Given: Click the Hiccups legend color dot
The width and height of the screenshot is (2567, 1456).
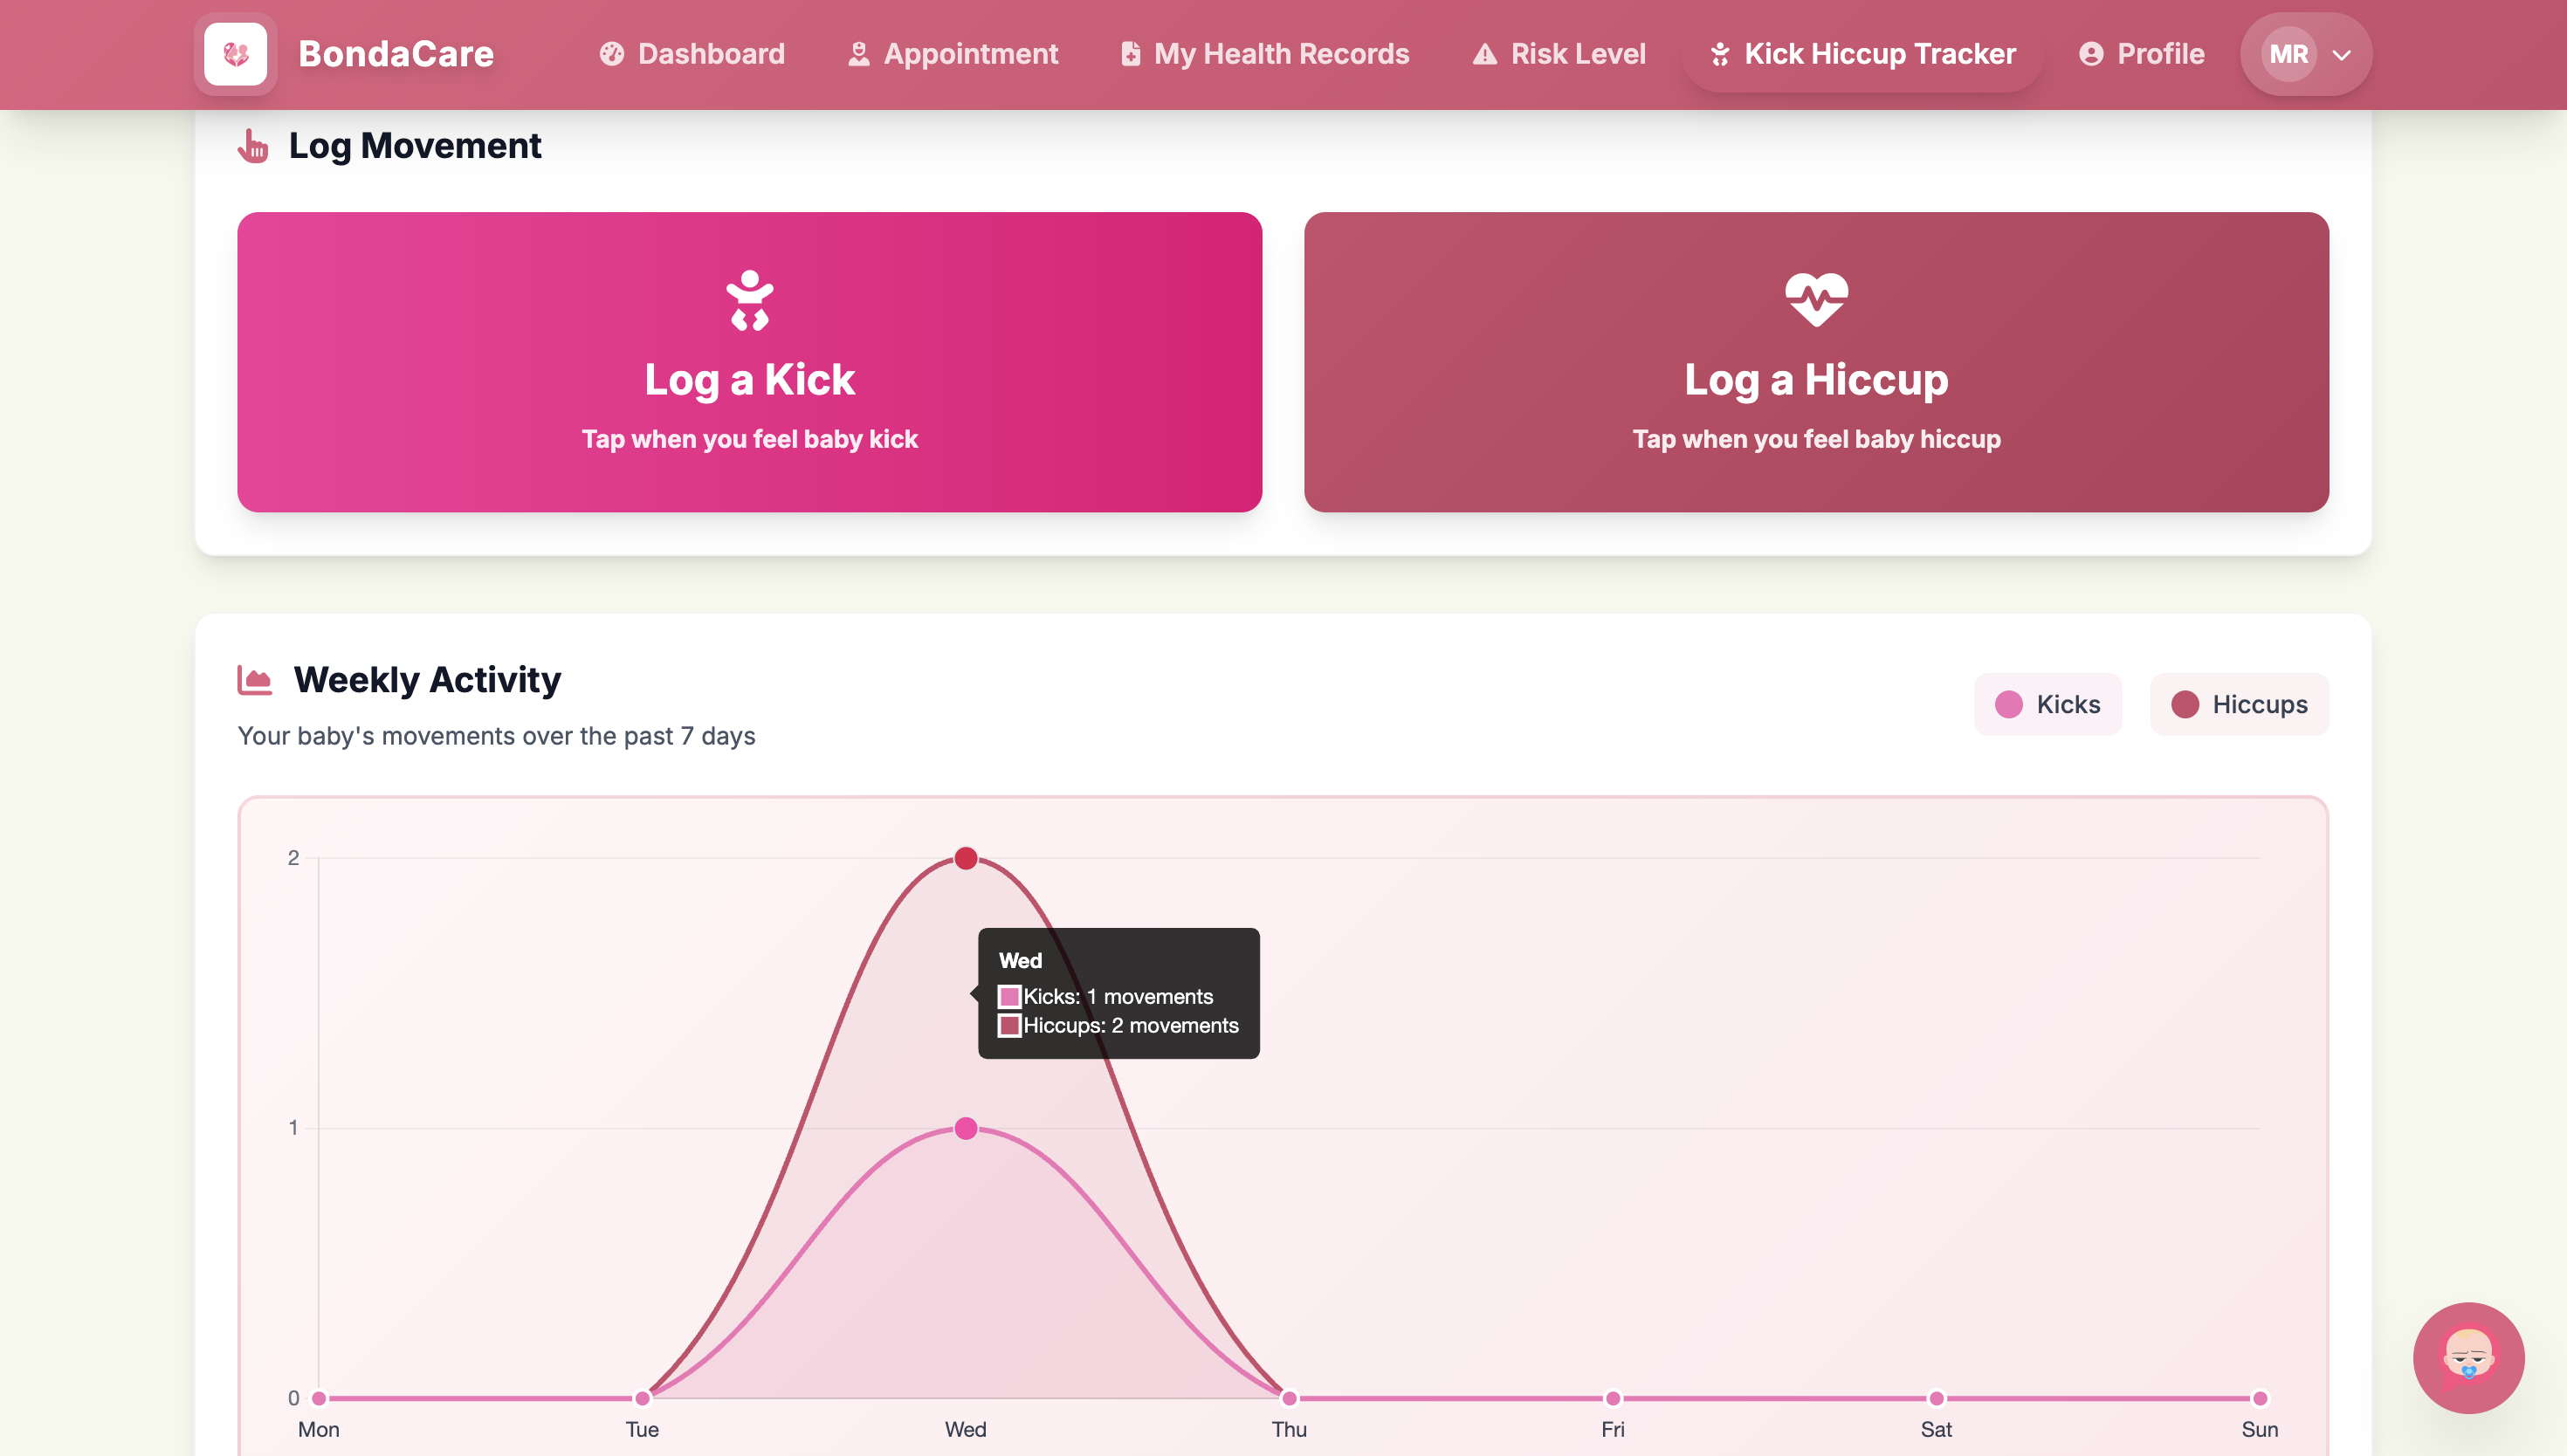Looking at the screenshot, I should click(x=2185, y=704).
